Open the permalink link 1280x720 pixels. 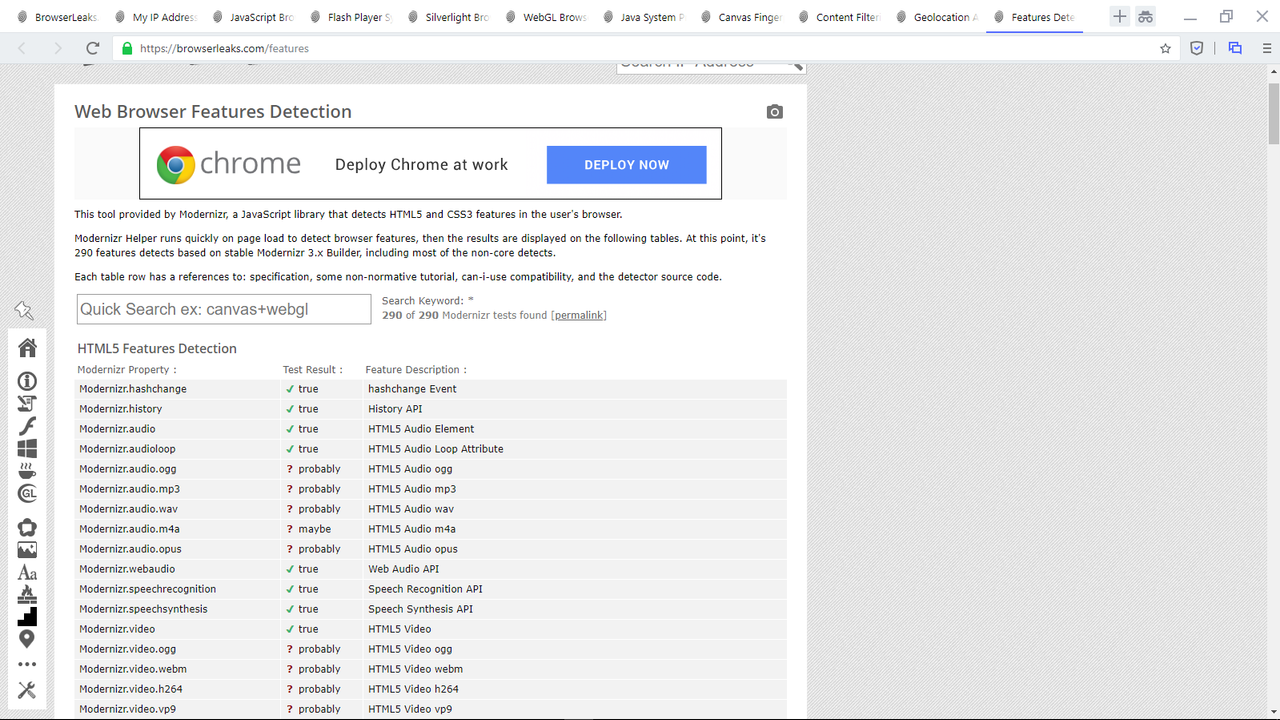(x=580, y=315)
